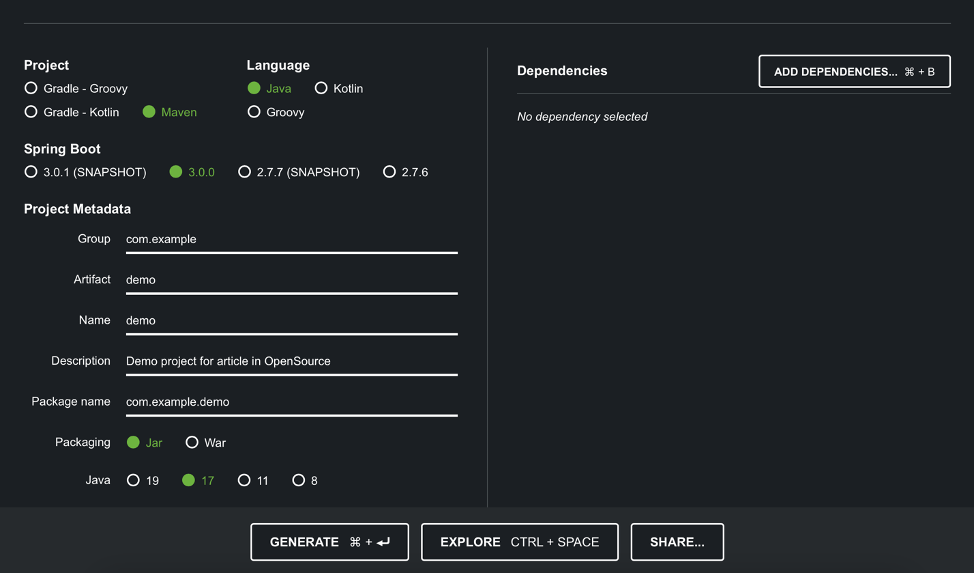The width and height of the screenshot is (974, 575).
Task: Select Maven as project type
Action: pyautogui.click(x=149, y=112)
